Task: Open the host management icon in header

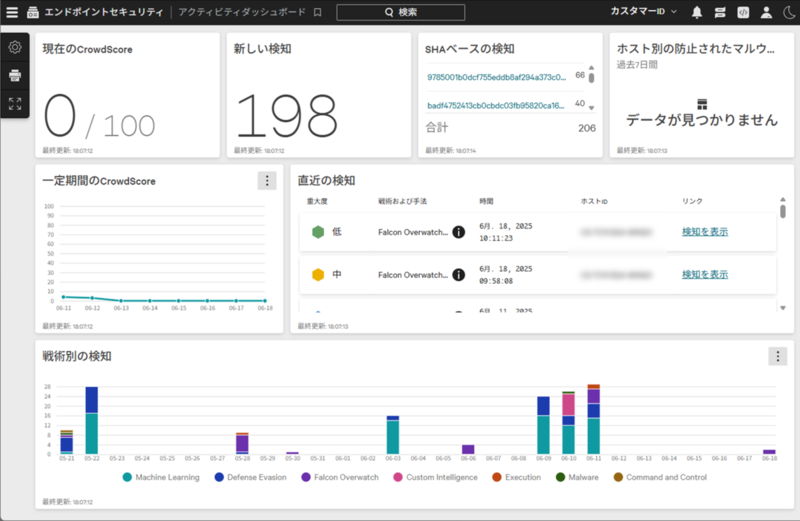Action: 720,12
